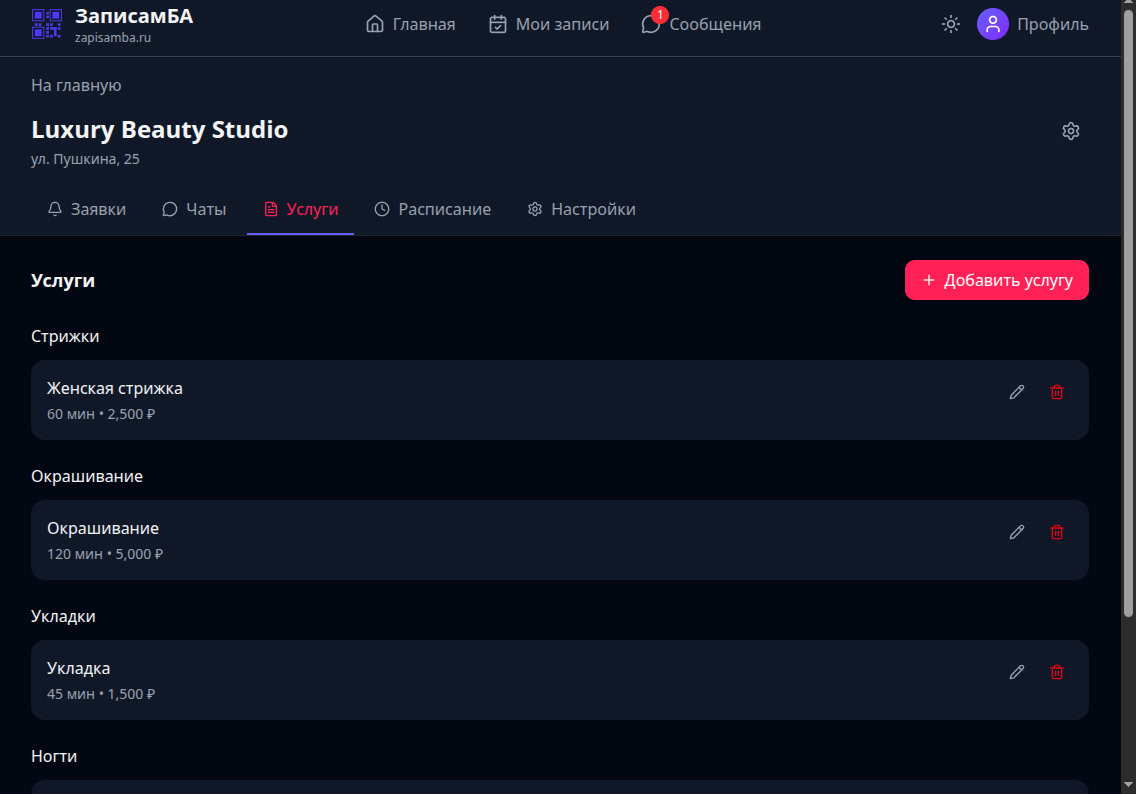Switch to the Расписание tab
Screen dimensions: 1136x795
[432, 209]
